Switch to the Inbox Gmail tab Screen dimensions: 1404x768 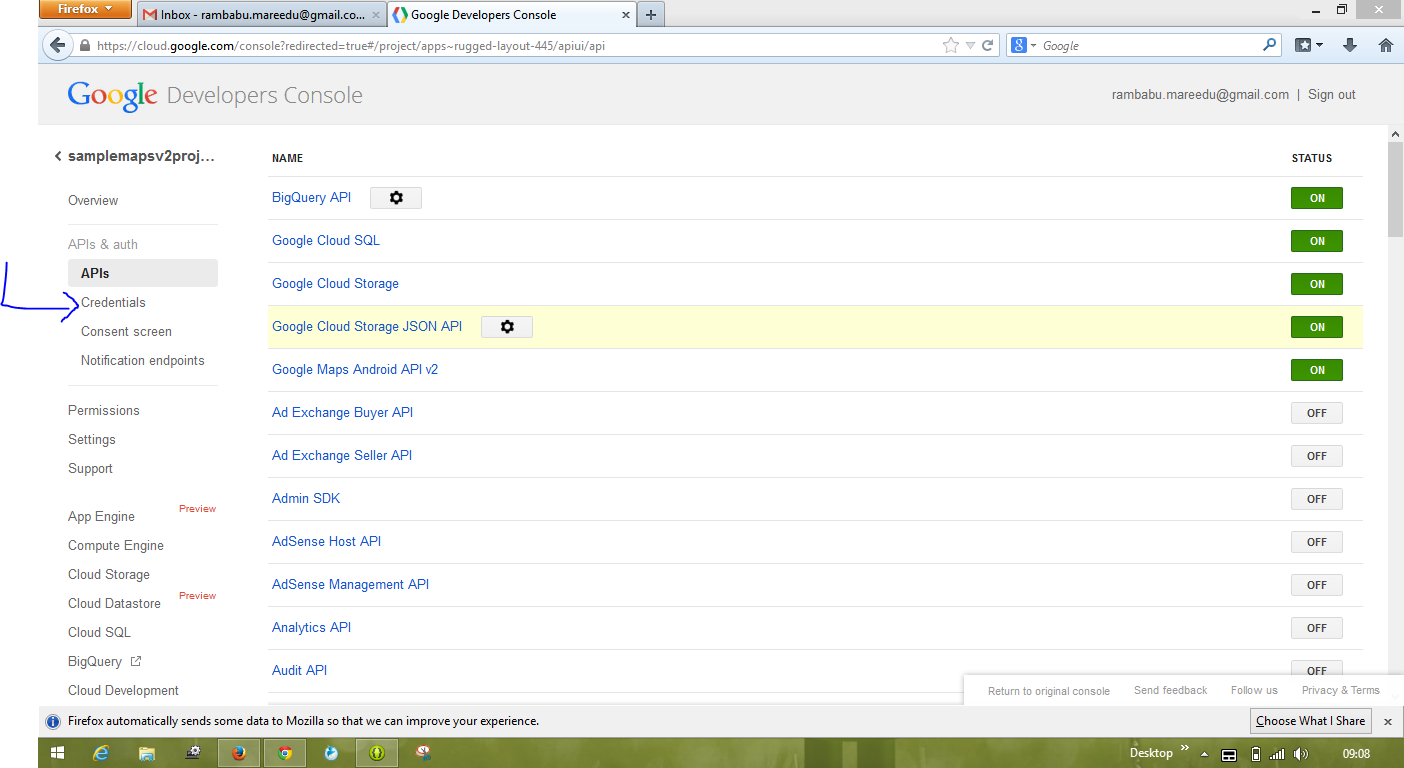pyautogui.click(x=260, y=15)
